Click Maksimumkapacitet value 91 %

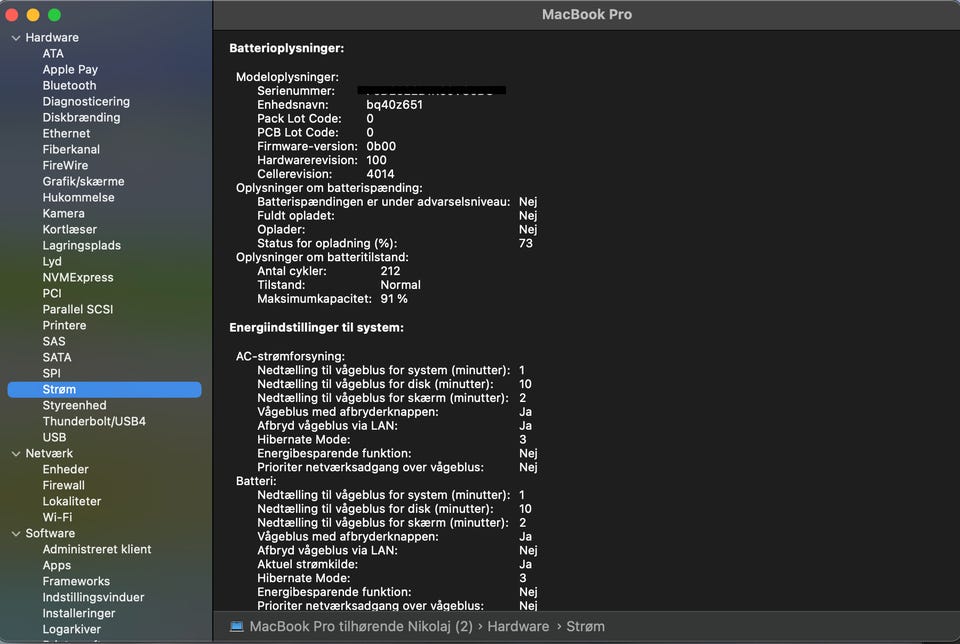394,299
